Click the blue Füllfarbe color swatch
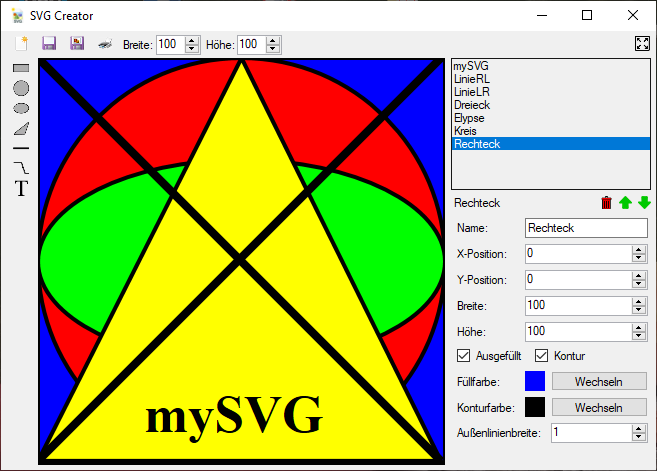Screen dimensions: 657x471 (x=535, y=381)
